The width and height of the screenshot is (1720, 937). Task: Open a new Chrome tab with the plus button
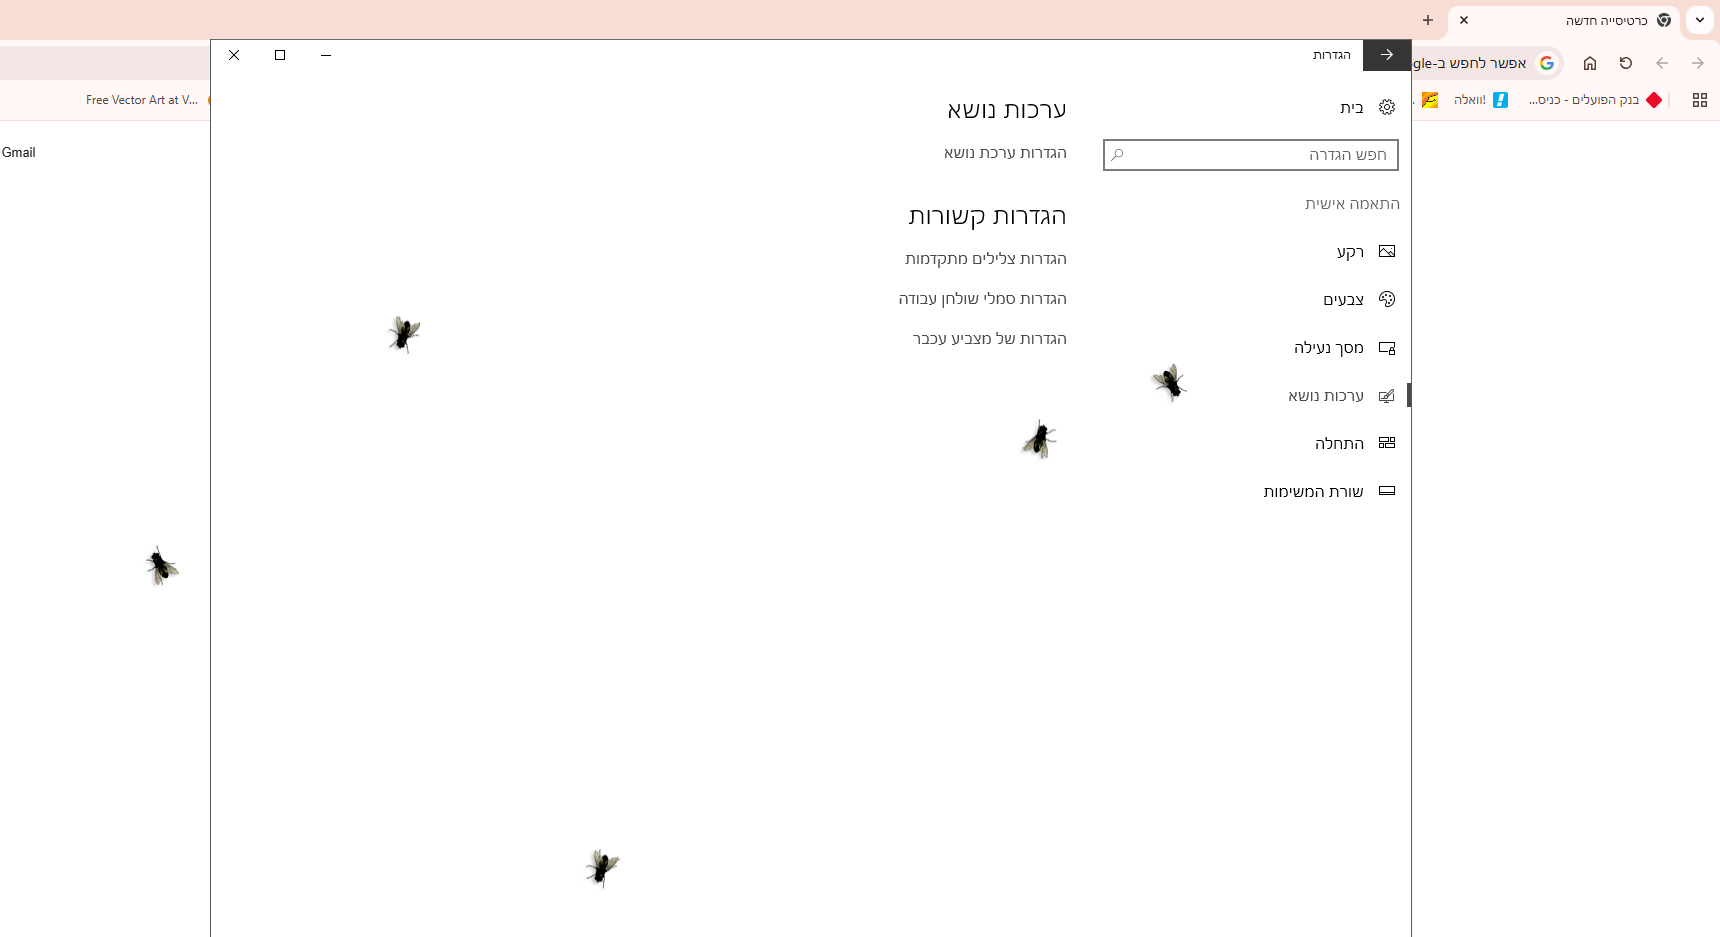(x=1428, y=20)
